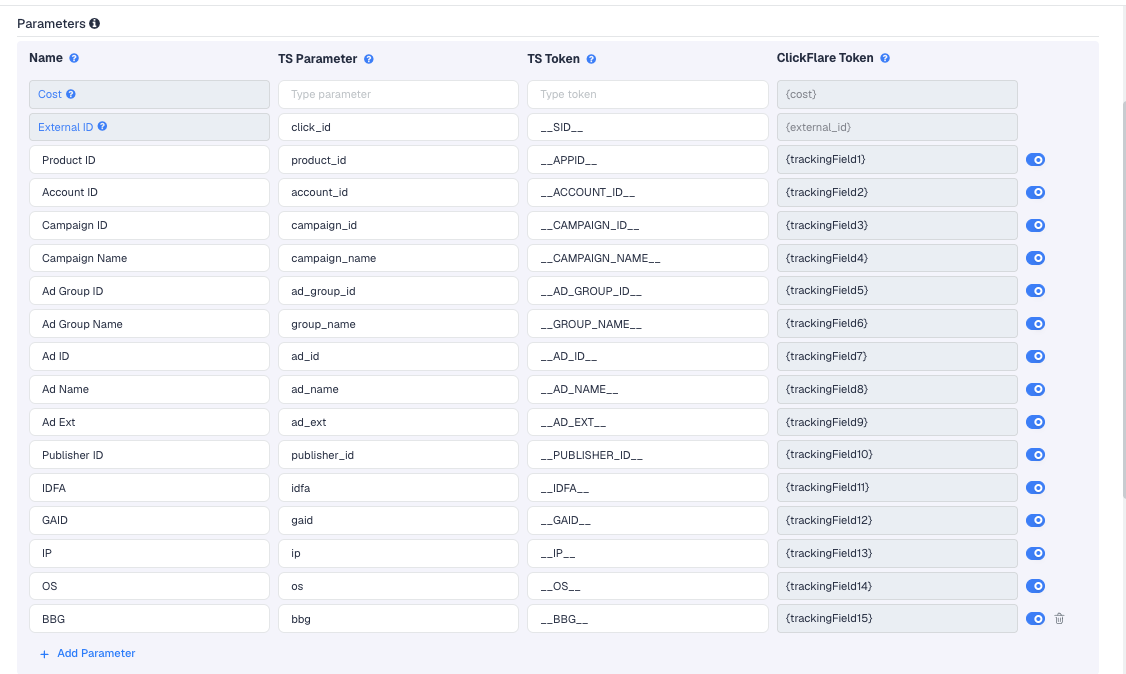The image size is (1126, 674).
Task: Click the Account ID name field
Action: point(149,192)
